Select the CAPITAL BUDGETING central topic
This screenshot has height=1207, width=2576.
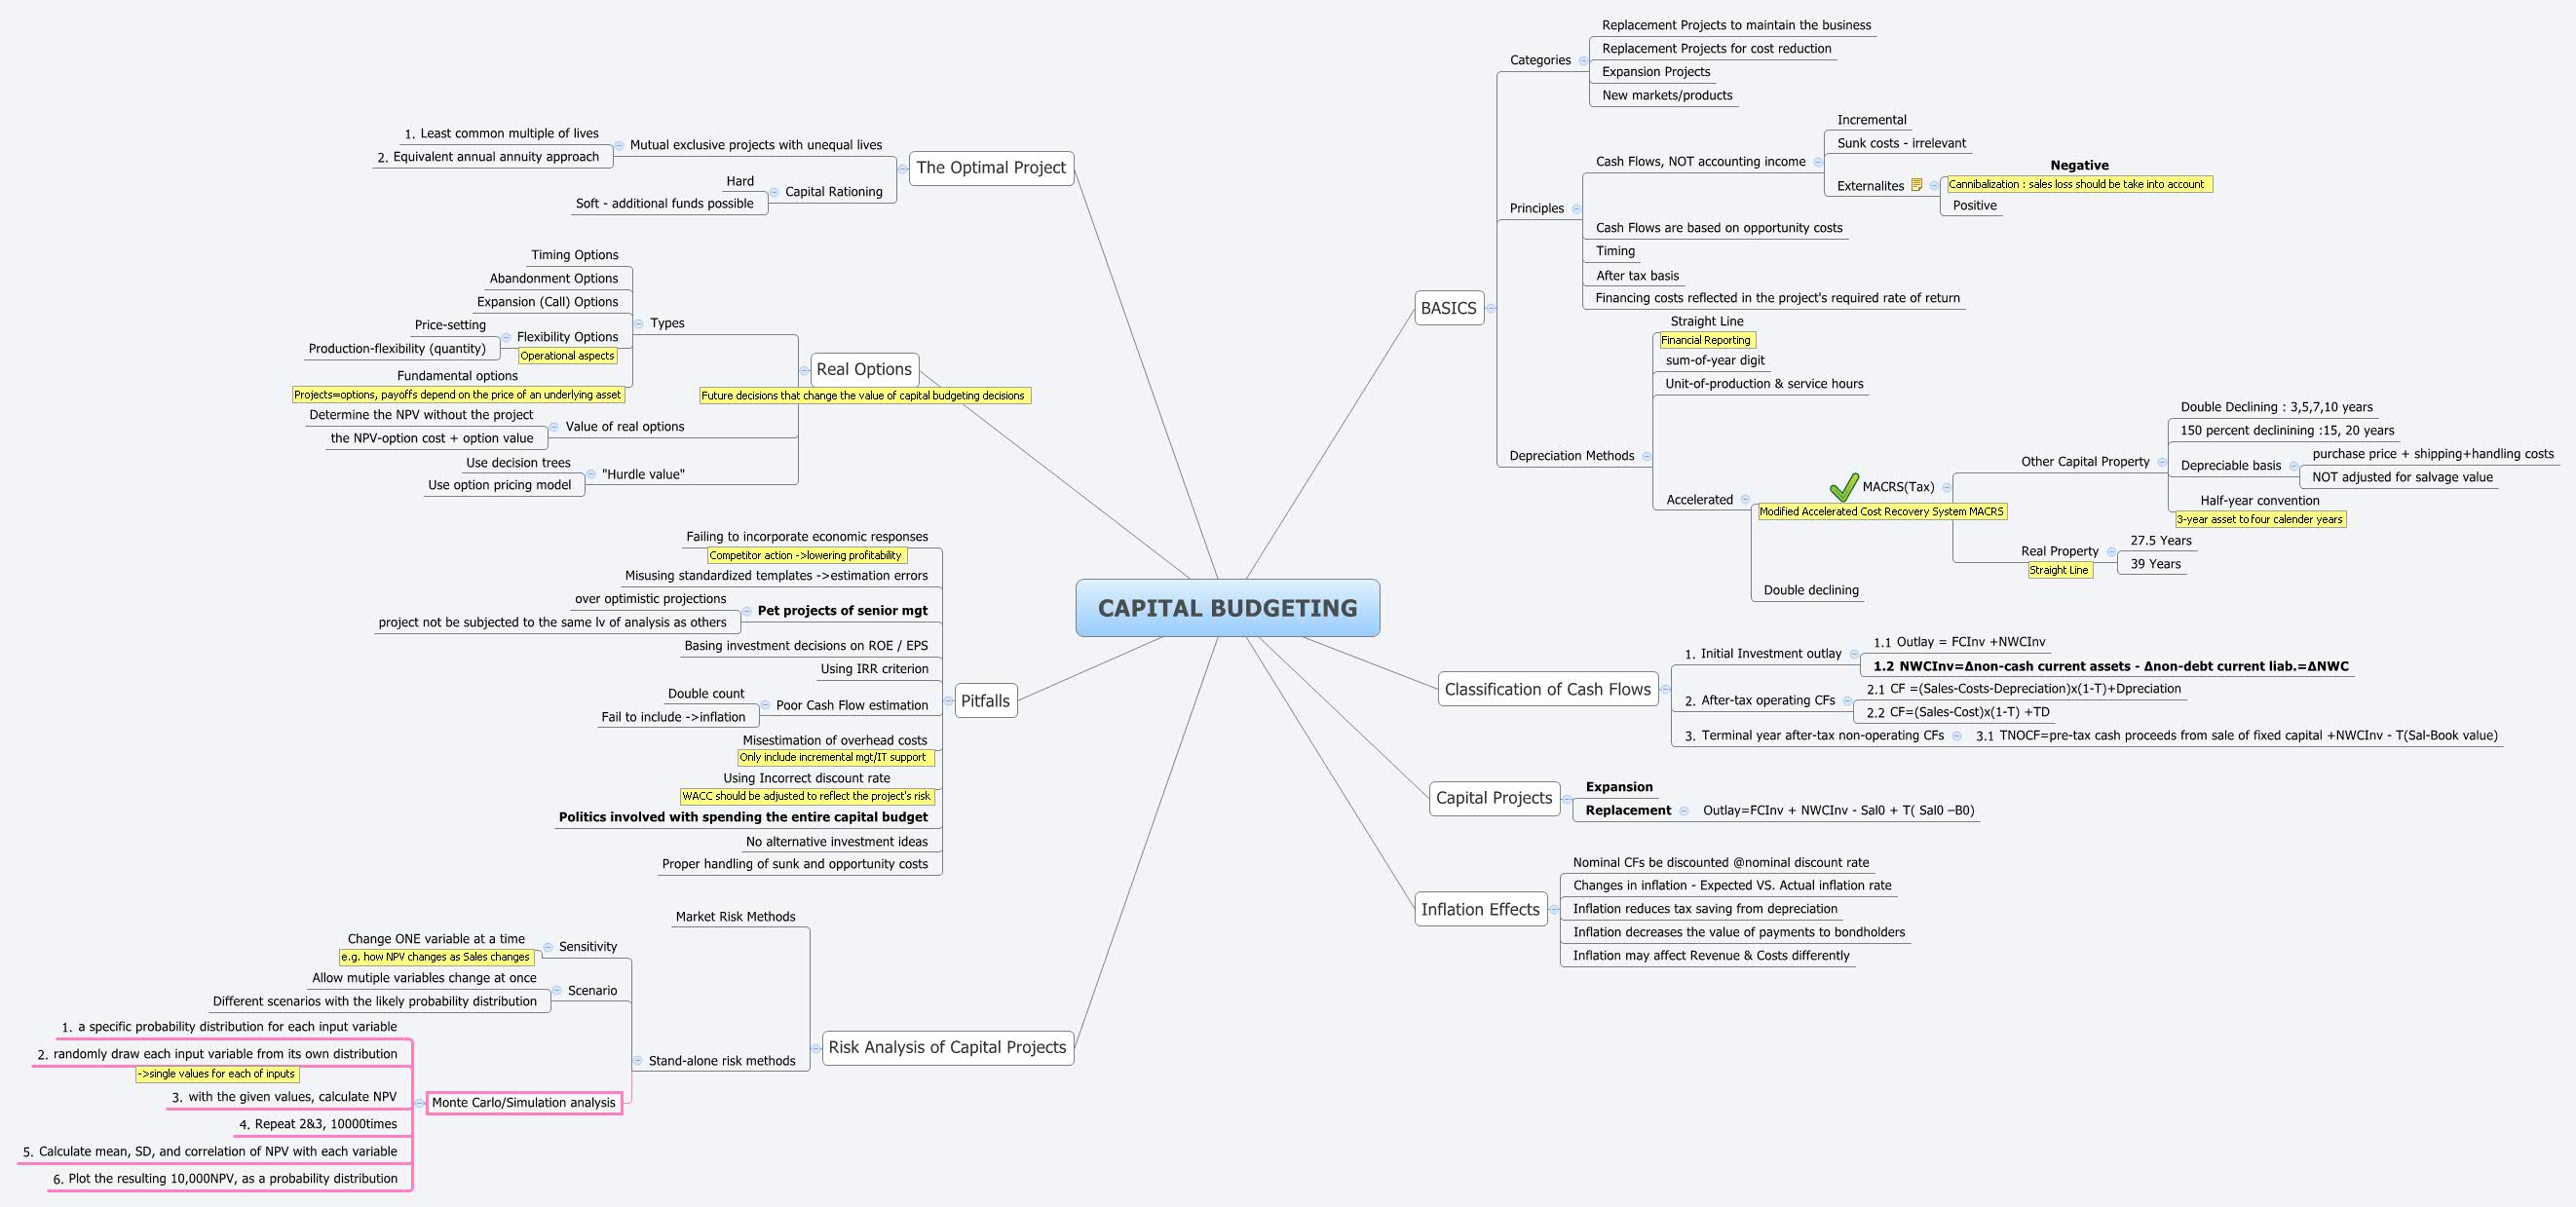point(1227,608)
